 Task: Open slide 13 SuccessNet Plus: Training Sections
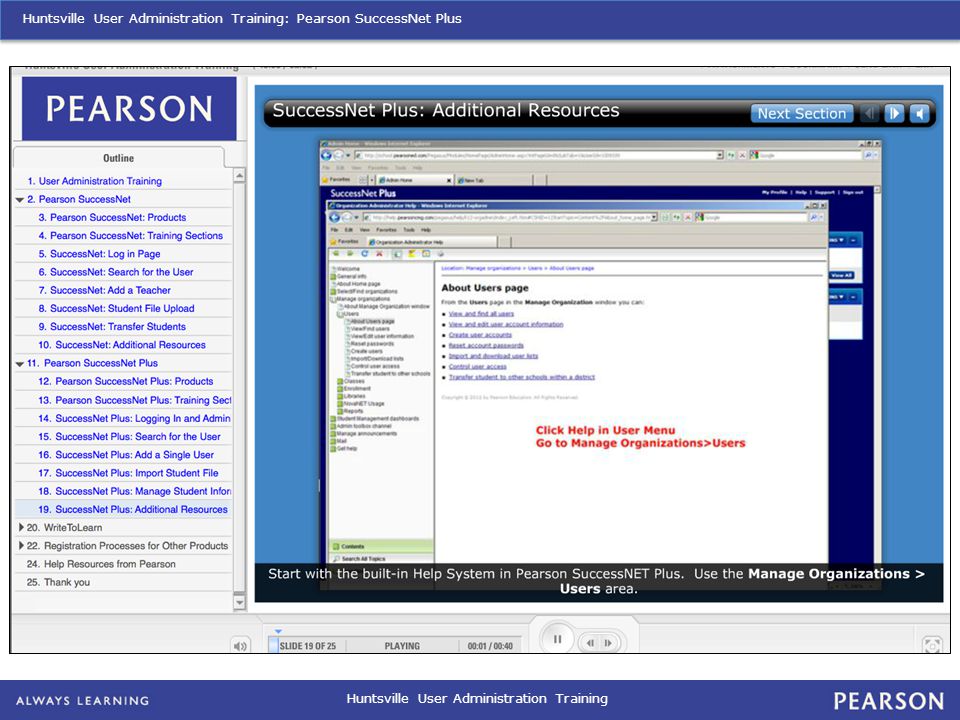135,400
